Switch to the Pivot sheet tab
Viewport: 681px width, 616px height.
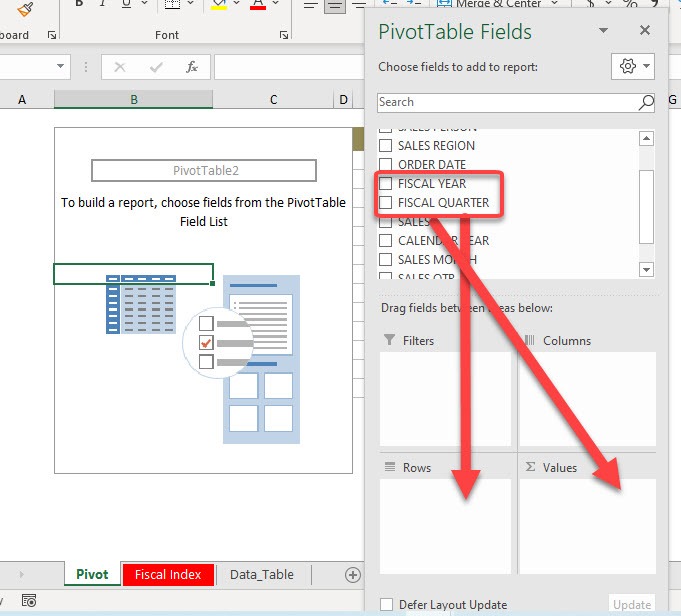92,574
